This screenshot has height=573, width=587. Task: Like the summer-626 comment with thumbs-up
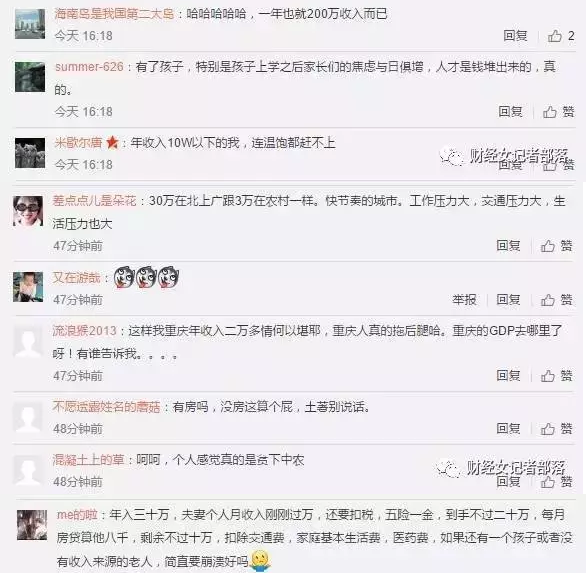[x=558, y=112]
